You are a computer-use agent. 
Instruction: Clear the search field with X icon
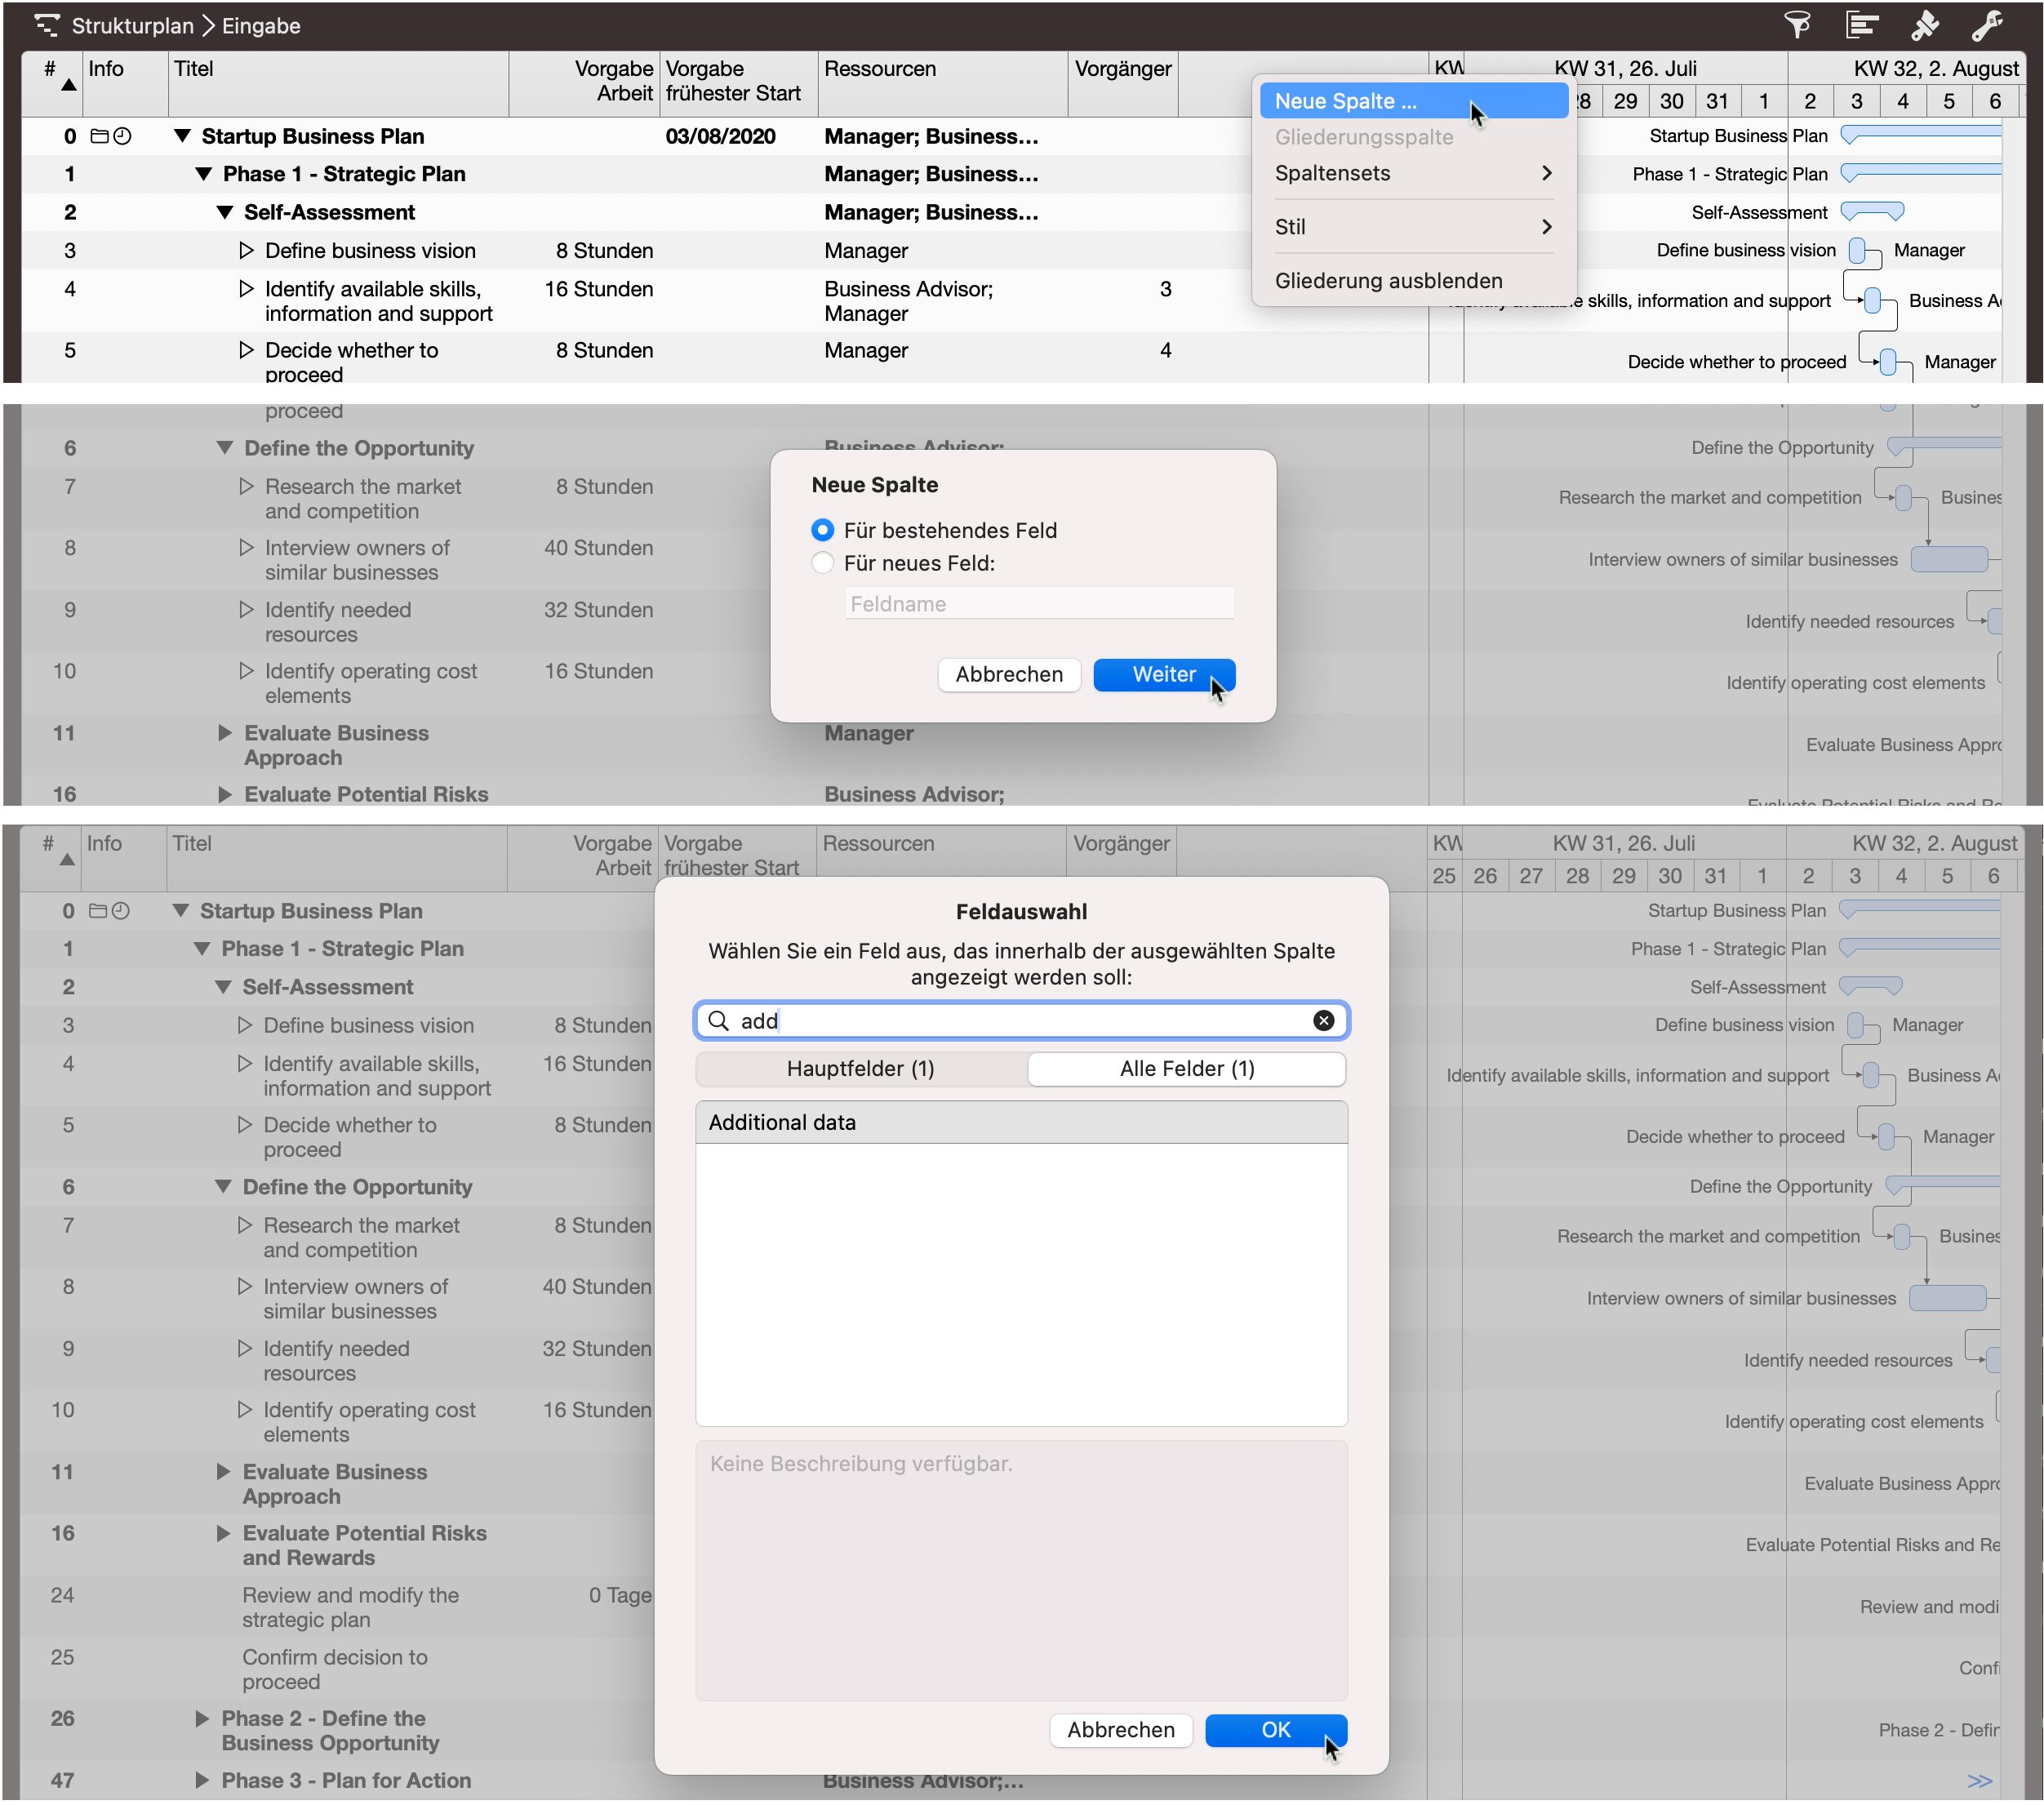(x=1323, y=1020)
